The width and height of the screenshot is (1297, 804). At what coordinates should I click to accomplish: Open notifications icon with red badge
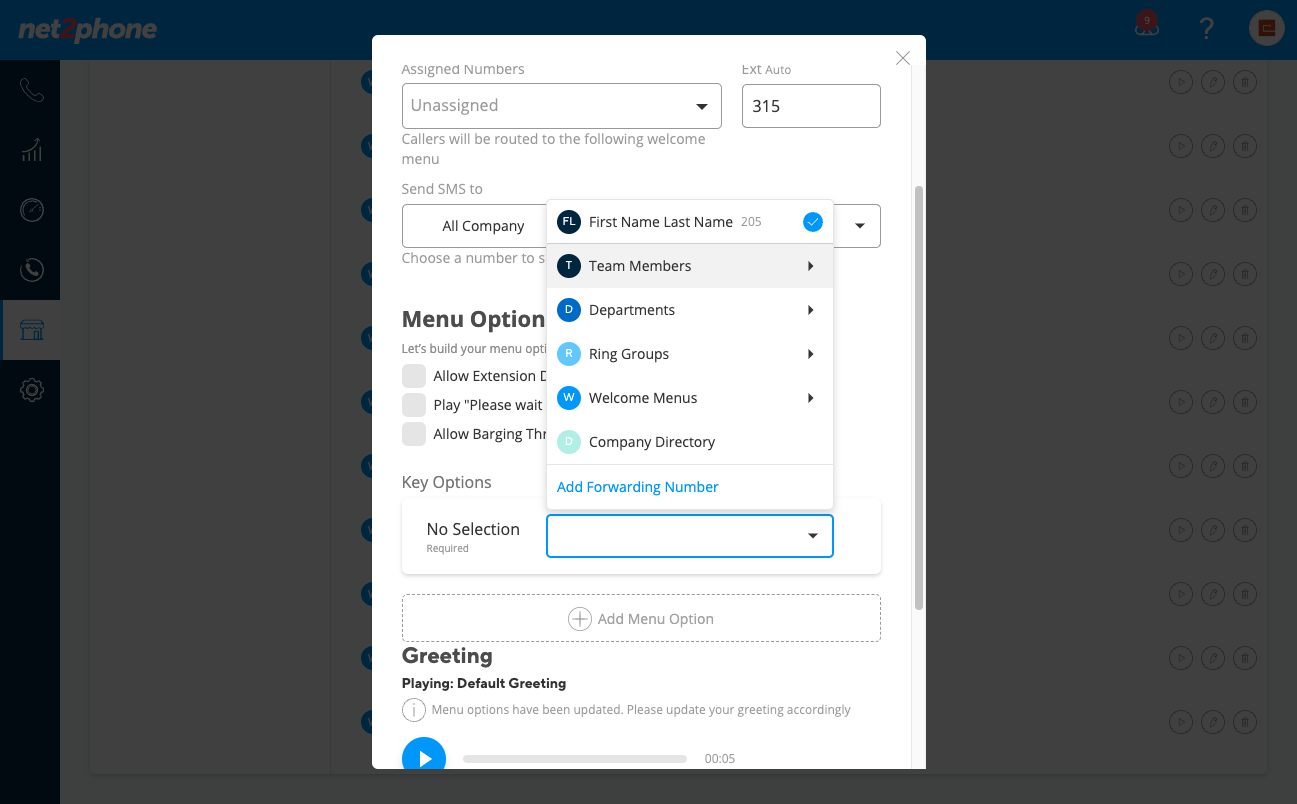tap(1146, 26)
